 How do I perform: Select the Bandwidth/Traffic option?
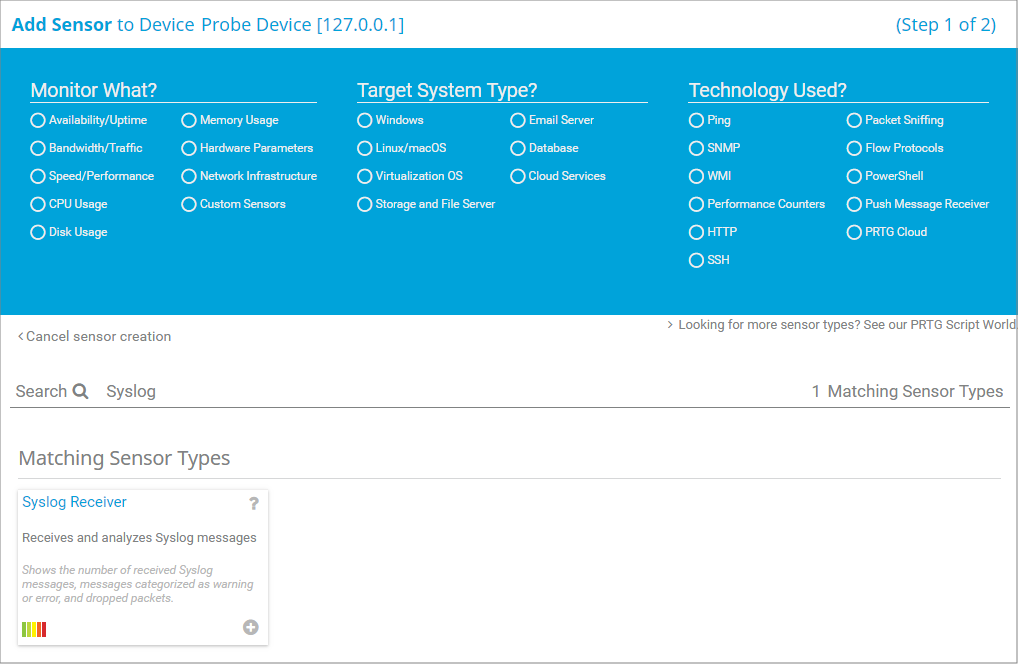pyautogui.click(x=38, y=148)
